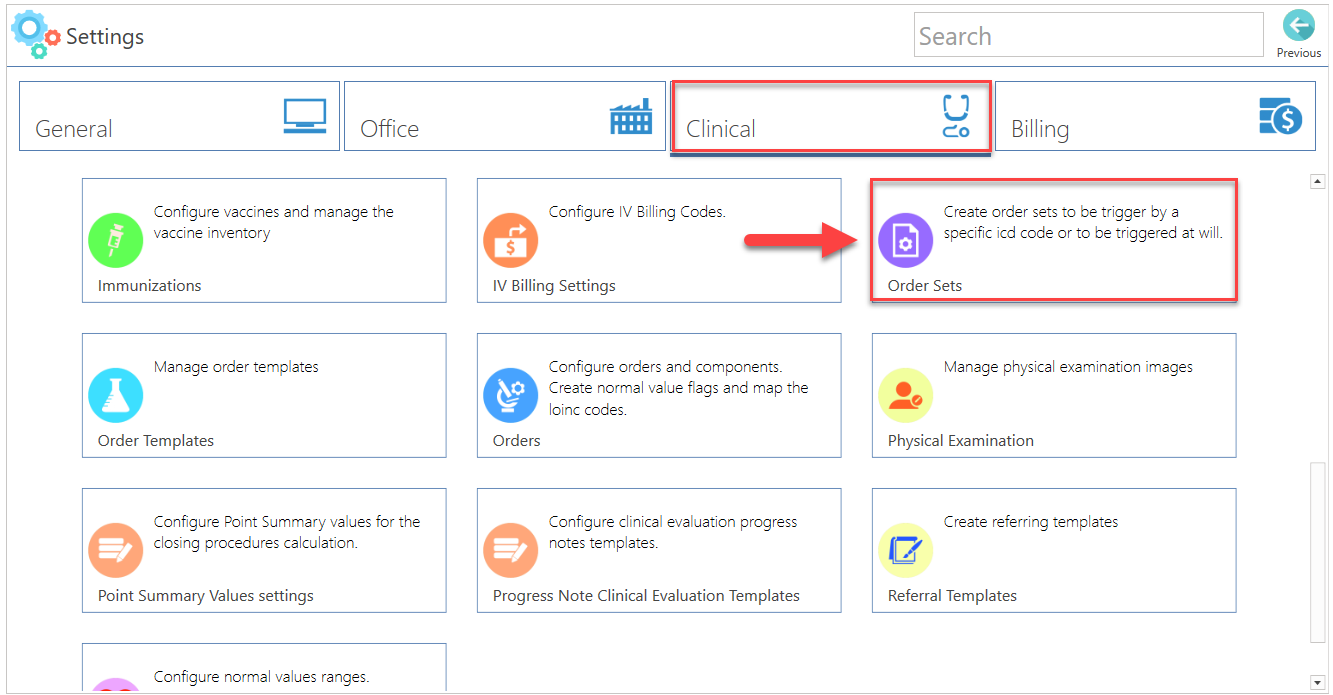Switch to the General tab
1333x695 pixels.
[x=179, y=116]
